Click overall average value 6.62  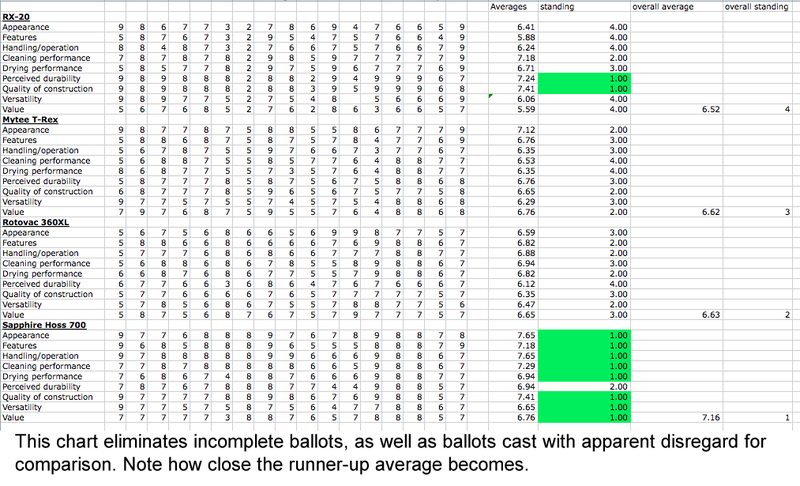pos(711,212)
